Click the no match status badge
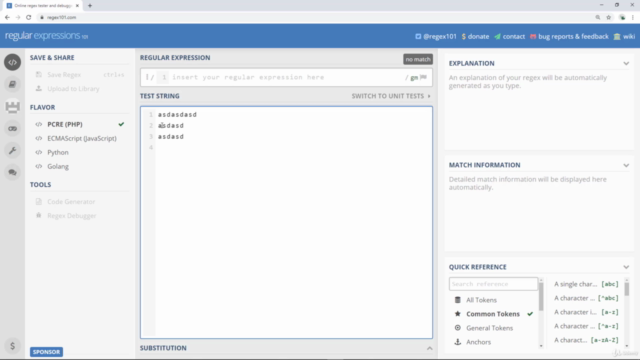 click(418, 59)
